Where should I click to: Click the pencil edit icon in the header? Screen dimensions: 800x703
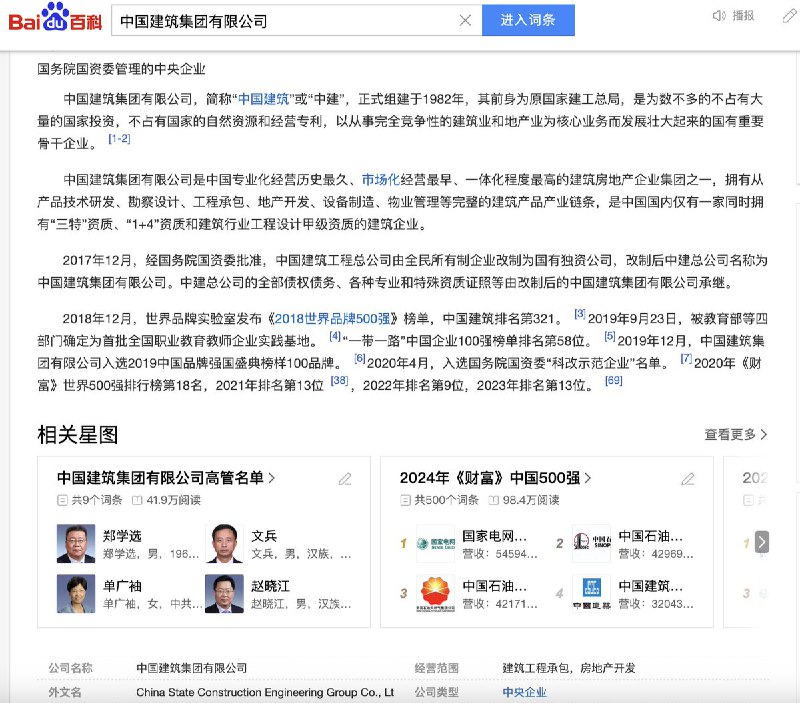coord(789,16)
